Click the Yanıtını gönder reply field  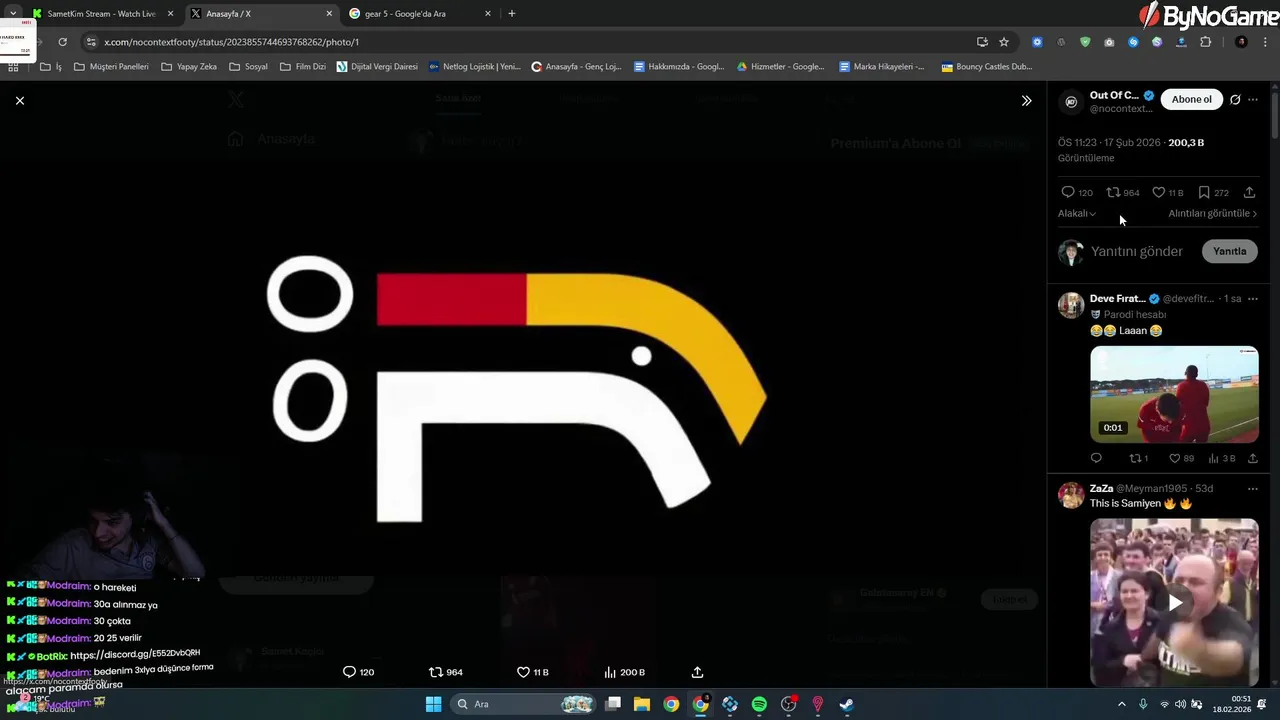coord(1137,251)
